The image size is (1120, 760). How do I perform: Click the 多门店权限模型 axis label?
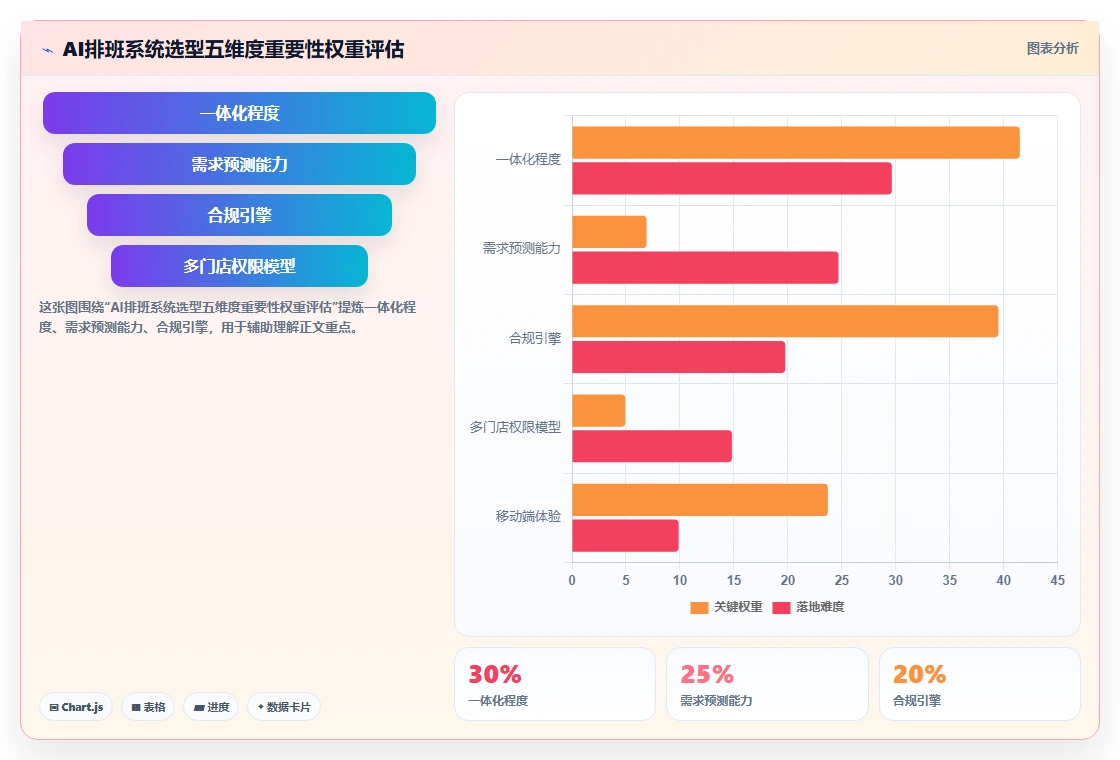pyautogui.click(x=515, y=427)
